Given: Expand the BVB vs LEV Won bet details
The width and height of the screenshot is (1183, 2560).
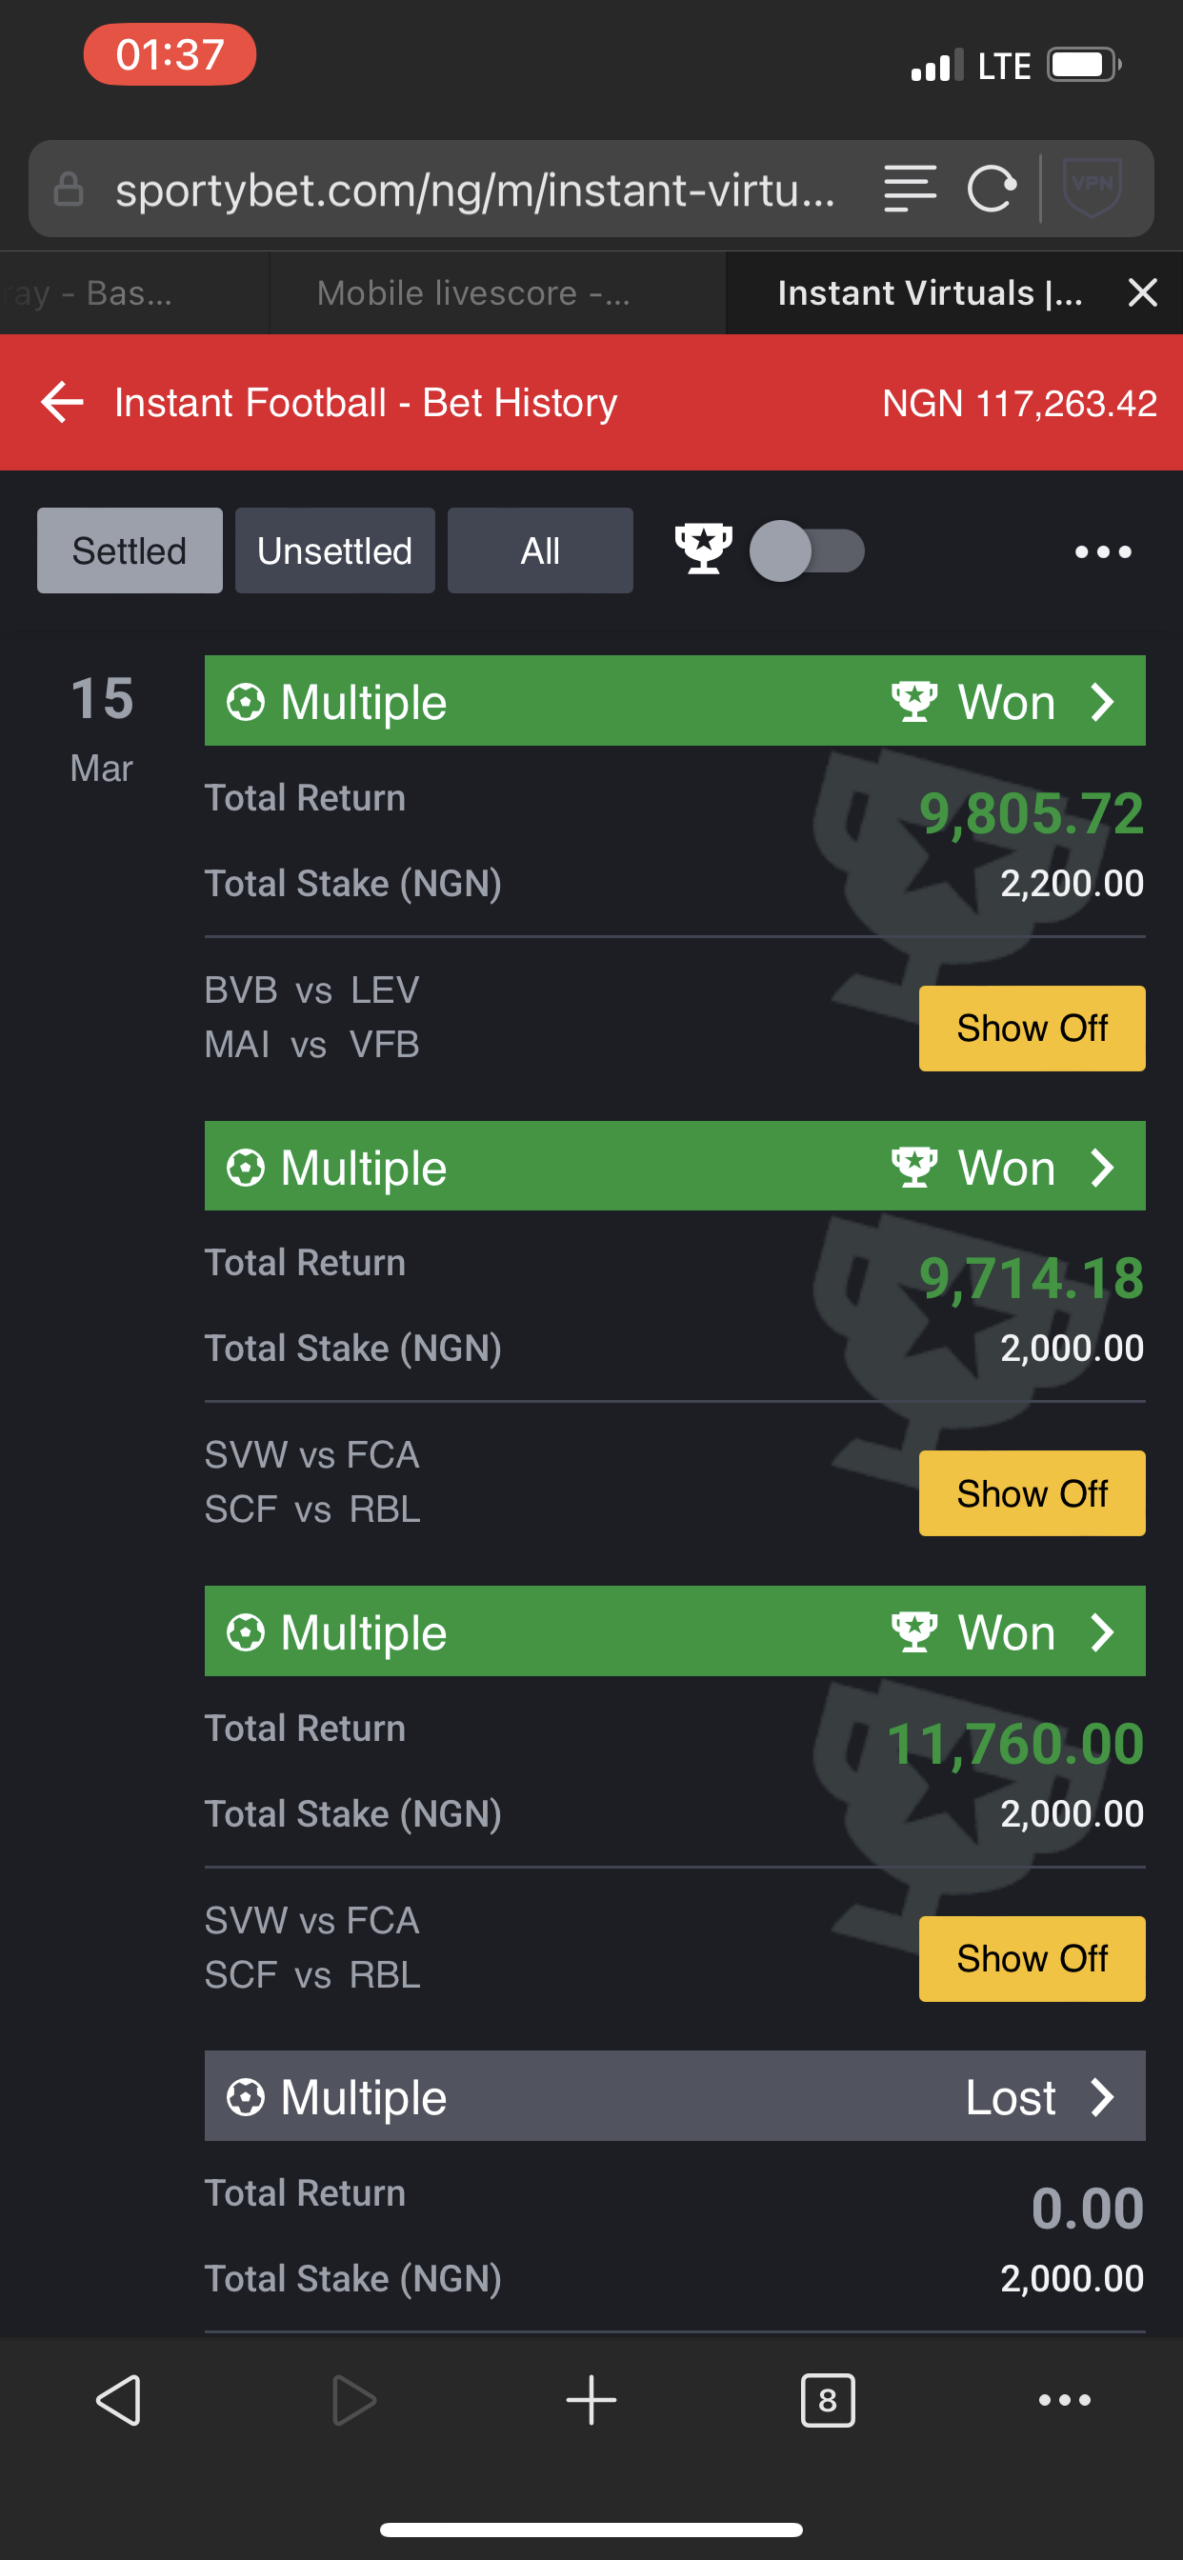Looking at the screenshot, I should click(675, 700).
